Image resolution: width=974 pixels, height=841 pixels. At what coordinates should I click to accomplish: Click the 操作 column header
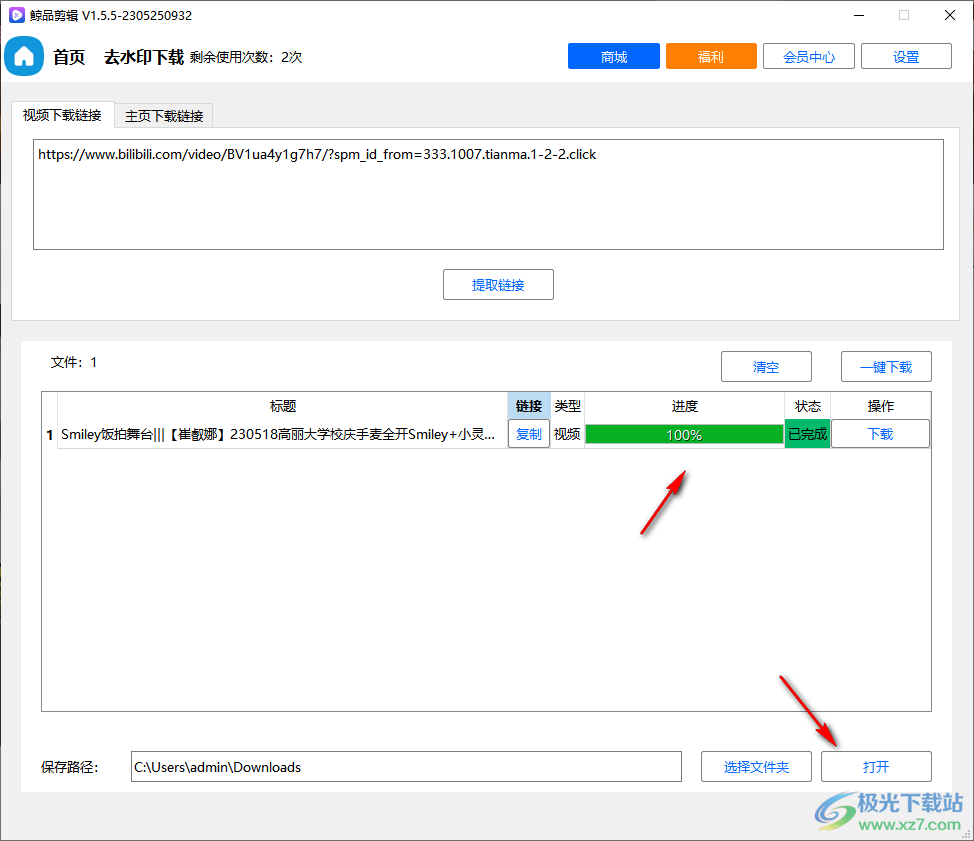click(880, 406)
